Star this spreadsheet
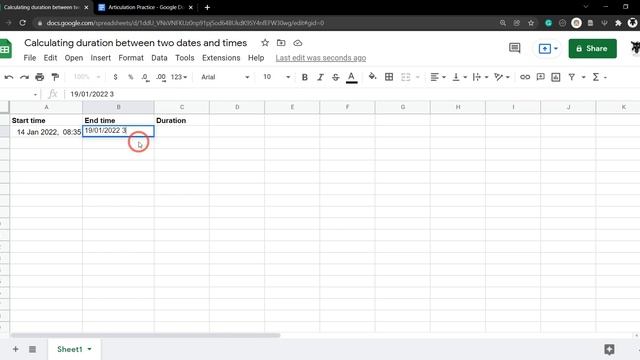This screenshot has height=360, width=640. click(265, 43)
